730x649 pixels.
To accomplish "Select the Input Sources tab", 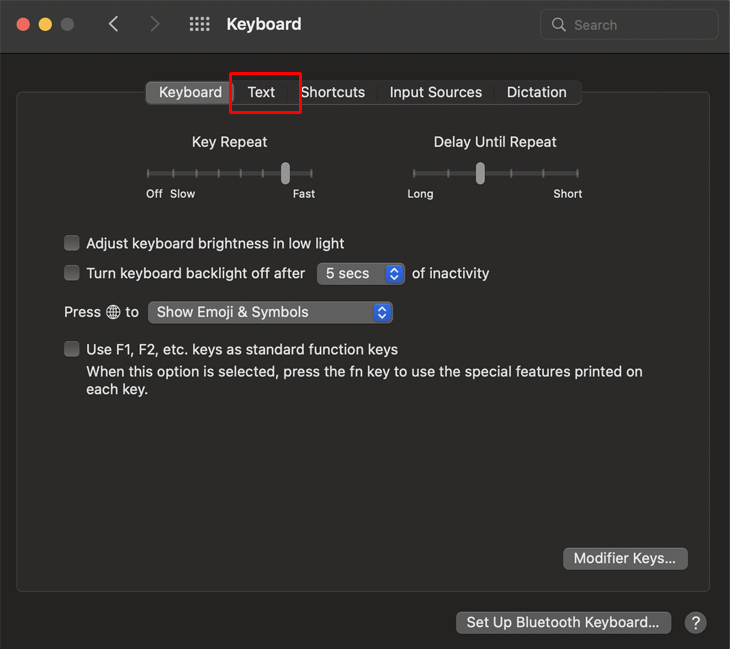I will 435,92.
